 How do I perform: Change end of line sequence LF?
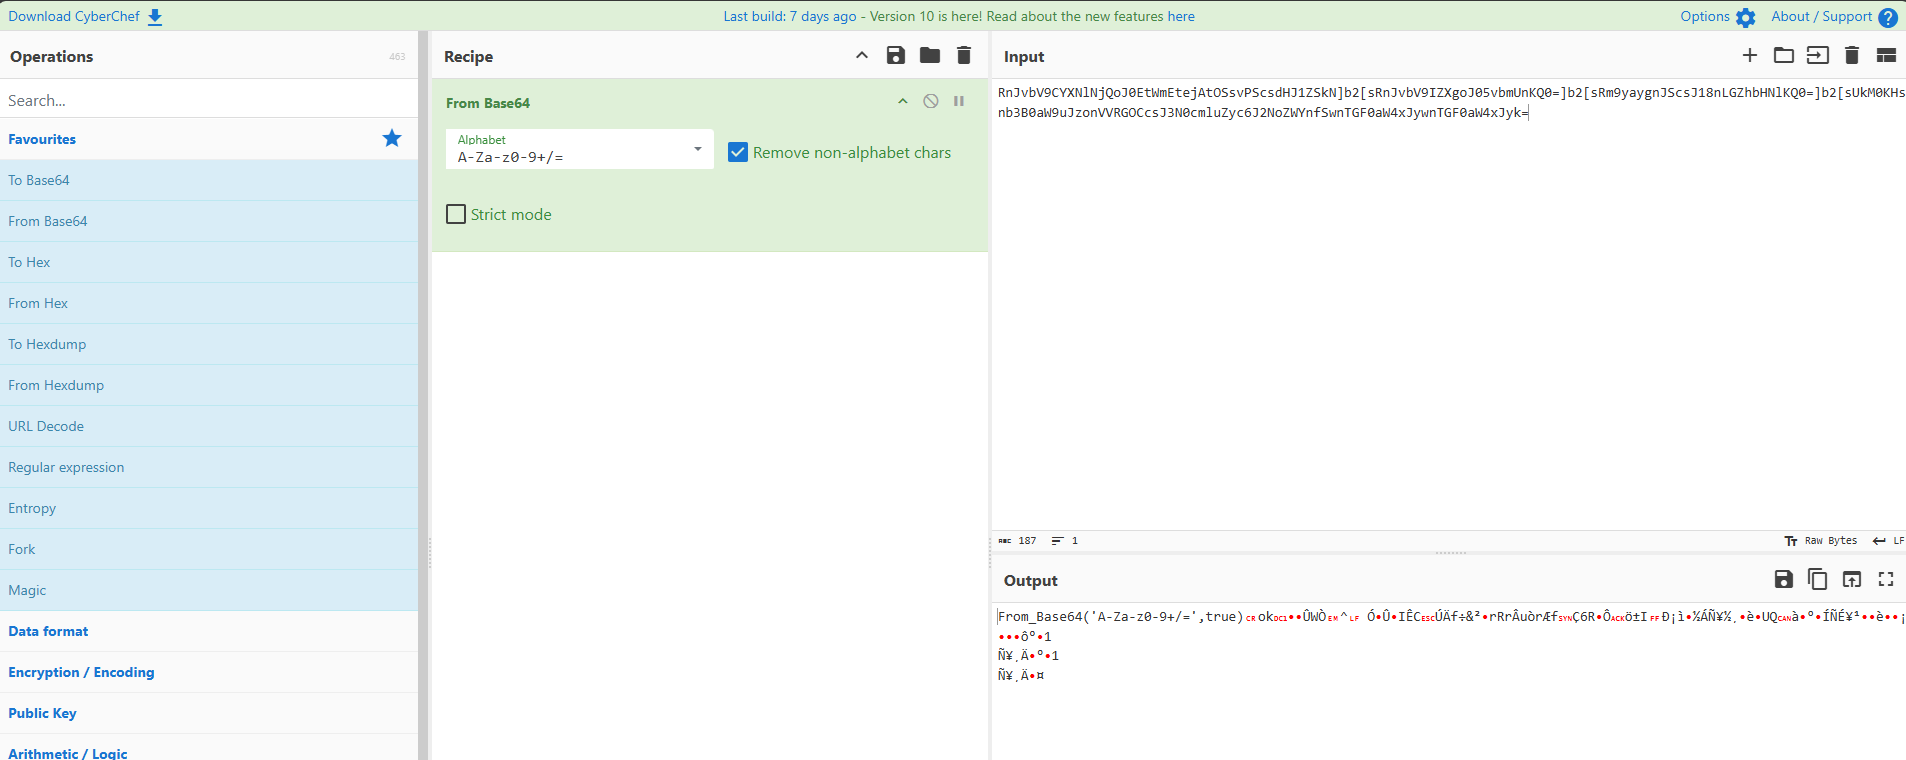click(x=1888, y=540)
